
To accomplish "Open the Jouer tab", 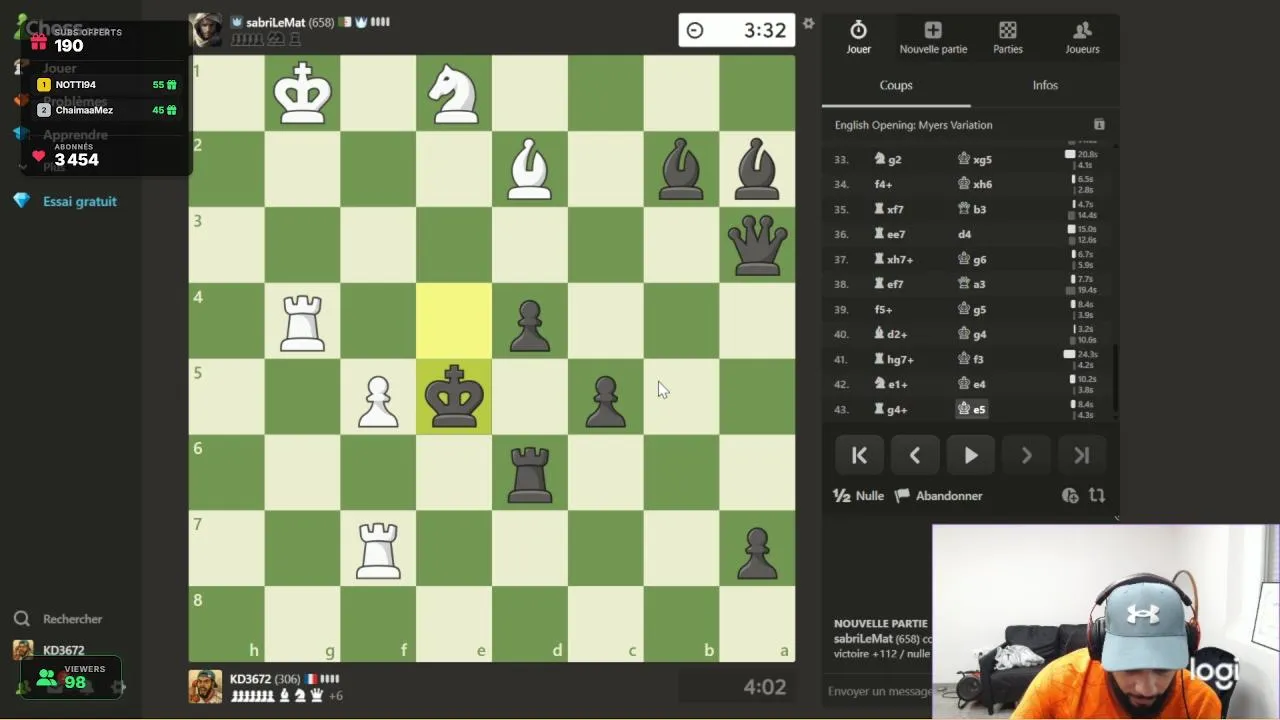I will coord(858,37).
